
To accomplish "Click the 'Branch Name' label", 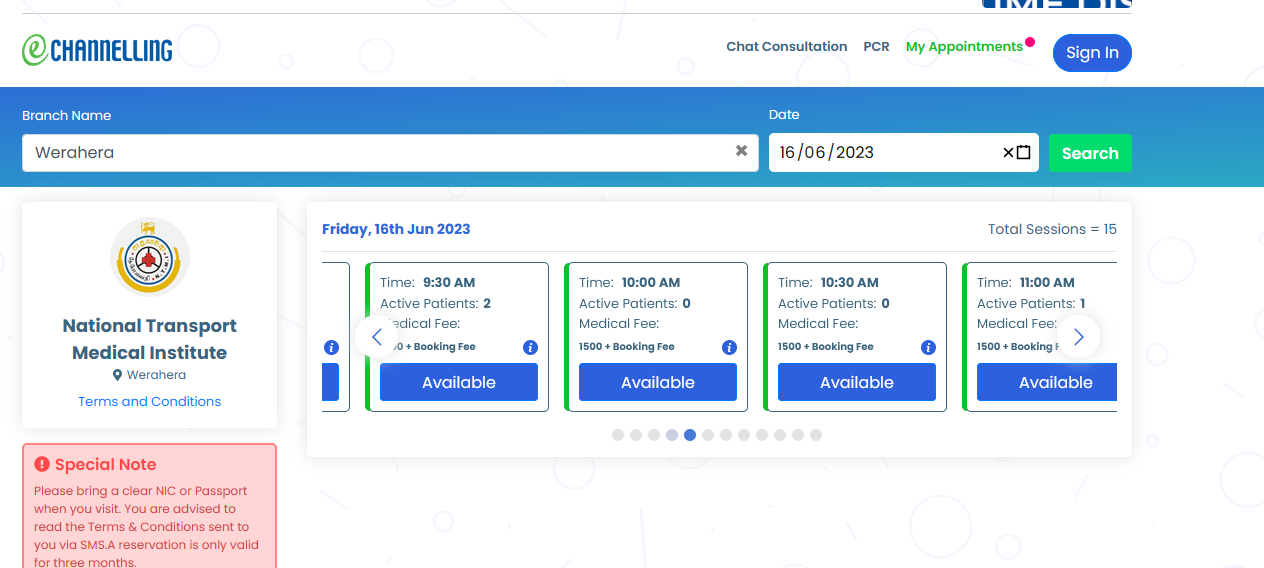I will point(67,115).
